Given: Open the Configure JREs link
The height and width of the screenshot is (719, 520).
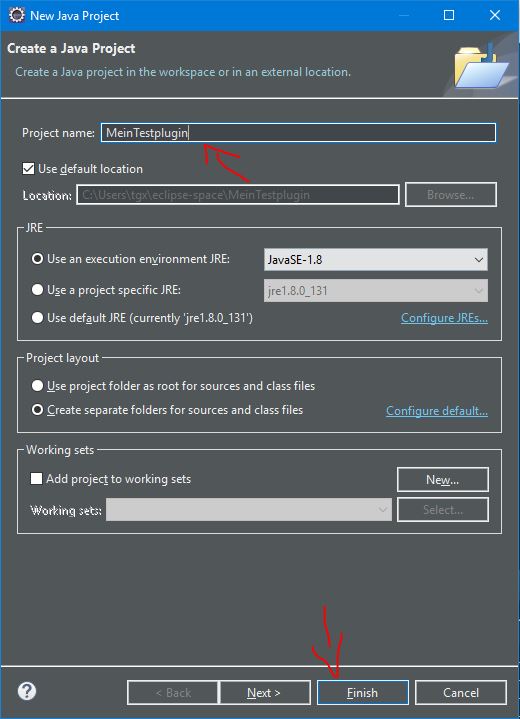Looking at the screenshot, I should click(x=444, y=318).
